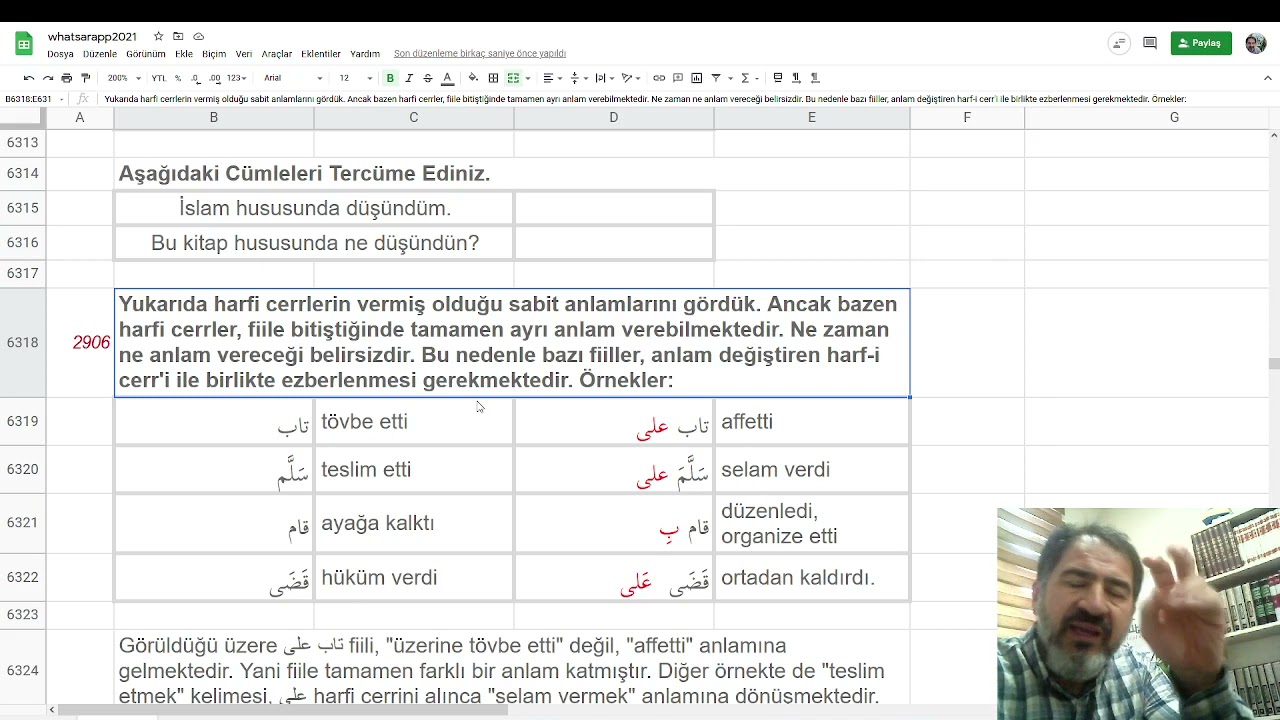Toggle strikethrough formatting
Viewport: 1280px width, 720px height.
pos(428,78)
